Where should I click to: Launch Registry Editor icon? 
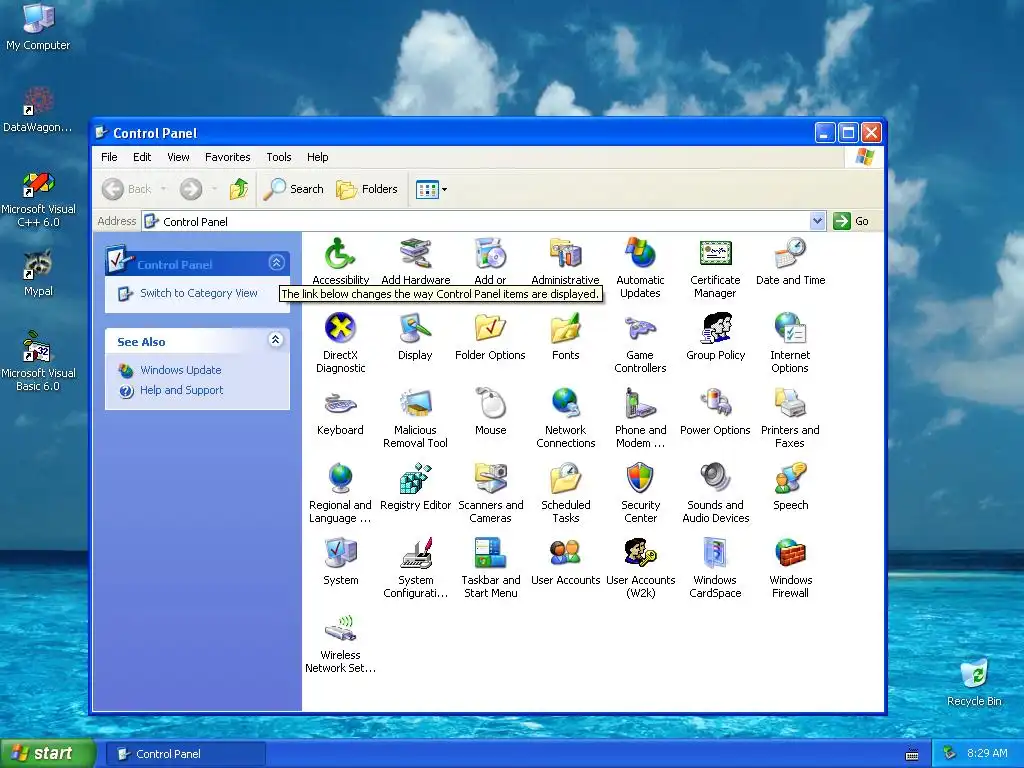pyautogui.click(x=415, y=478)
